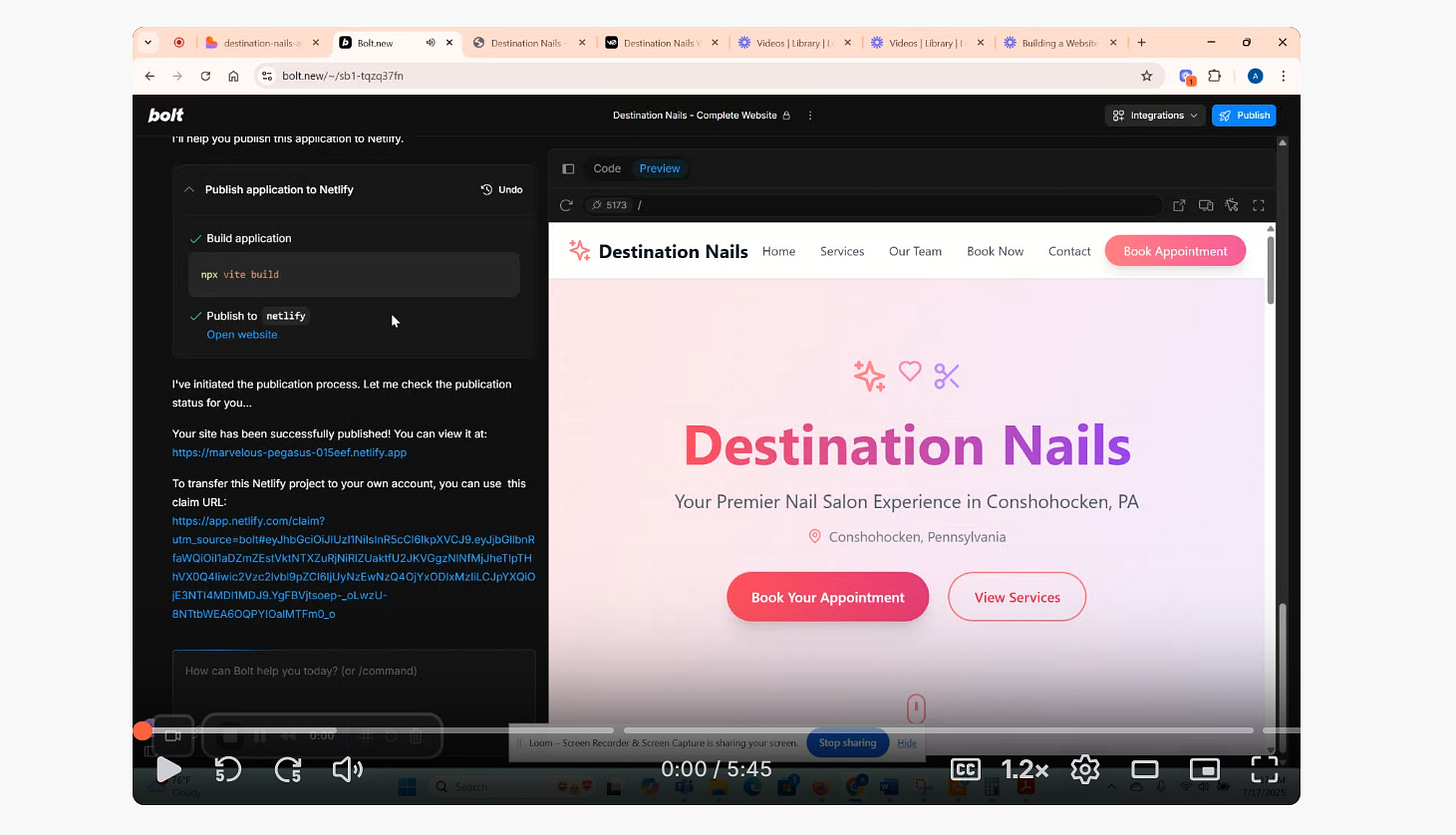Switch to the Code tab
Viewport: 1456px width, 835px height.
[607, 169]
